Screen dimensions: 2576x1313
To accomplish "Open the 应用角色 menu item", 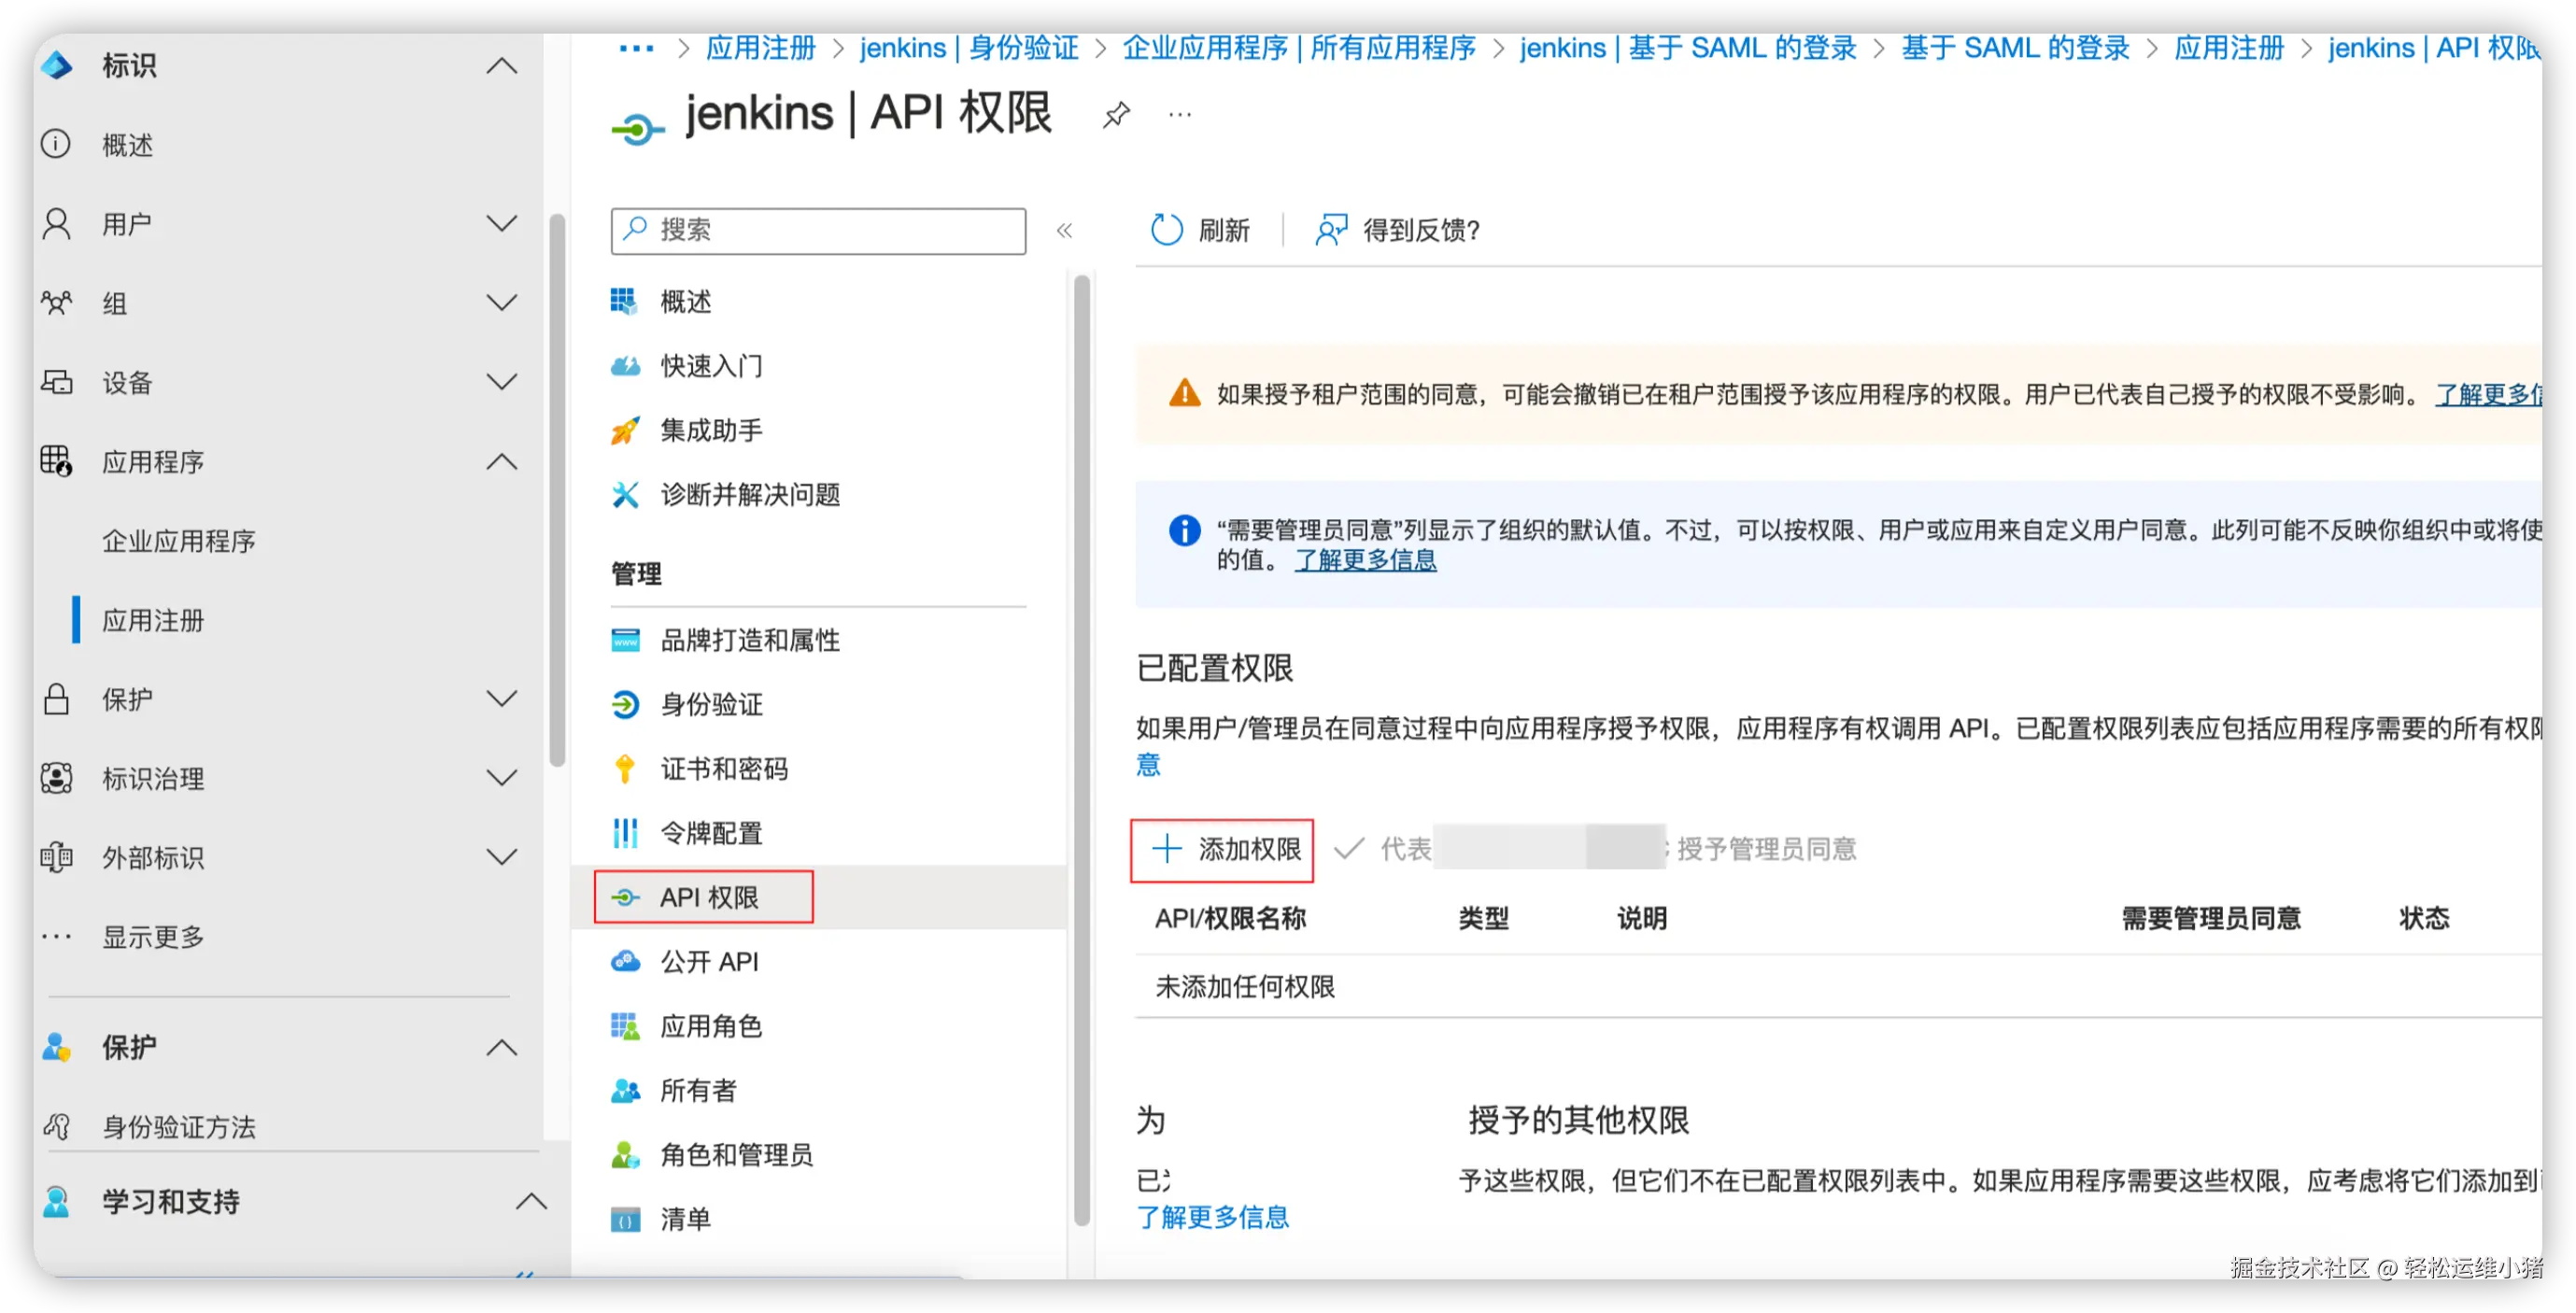I will 710,1026.
